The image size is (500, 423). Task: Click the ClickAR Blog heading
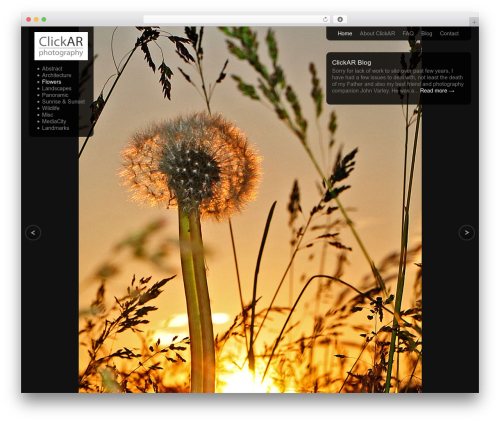point(351,62)
